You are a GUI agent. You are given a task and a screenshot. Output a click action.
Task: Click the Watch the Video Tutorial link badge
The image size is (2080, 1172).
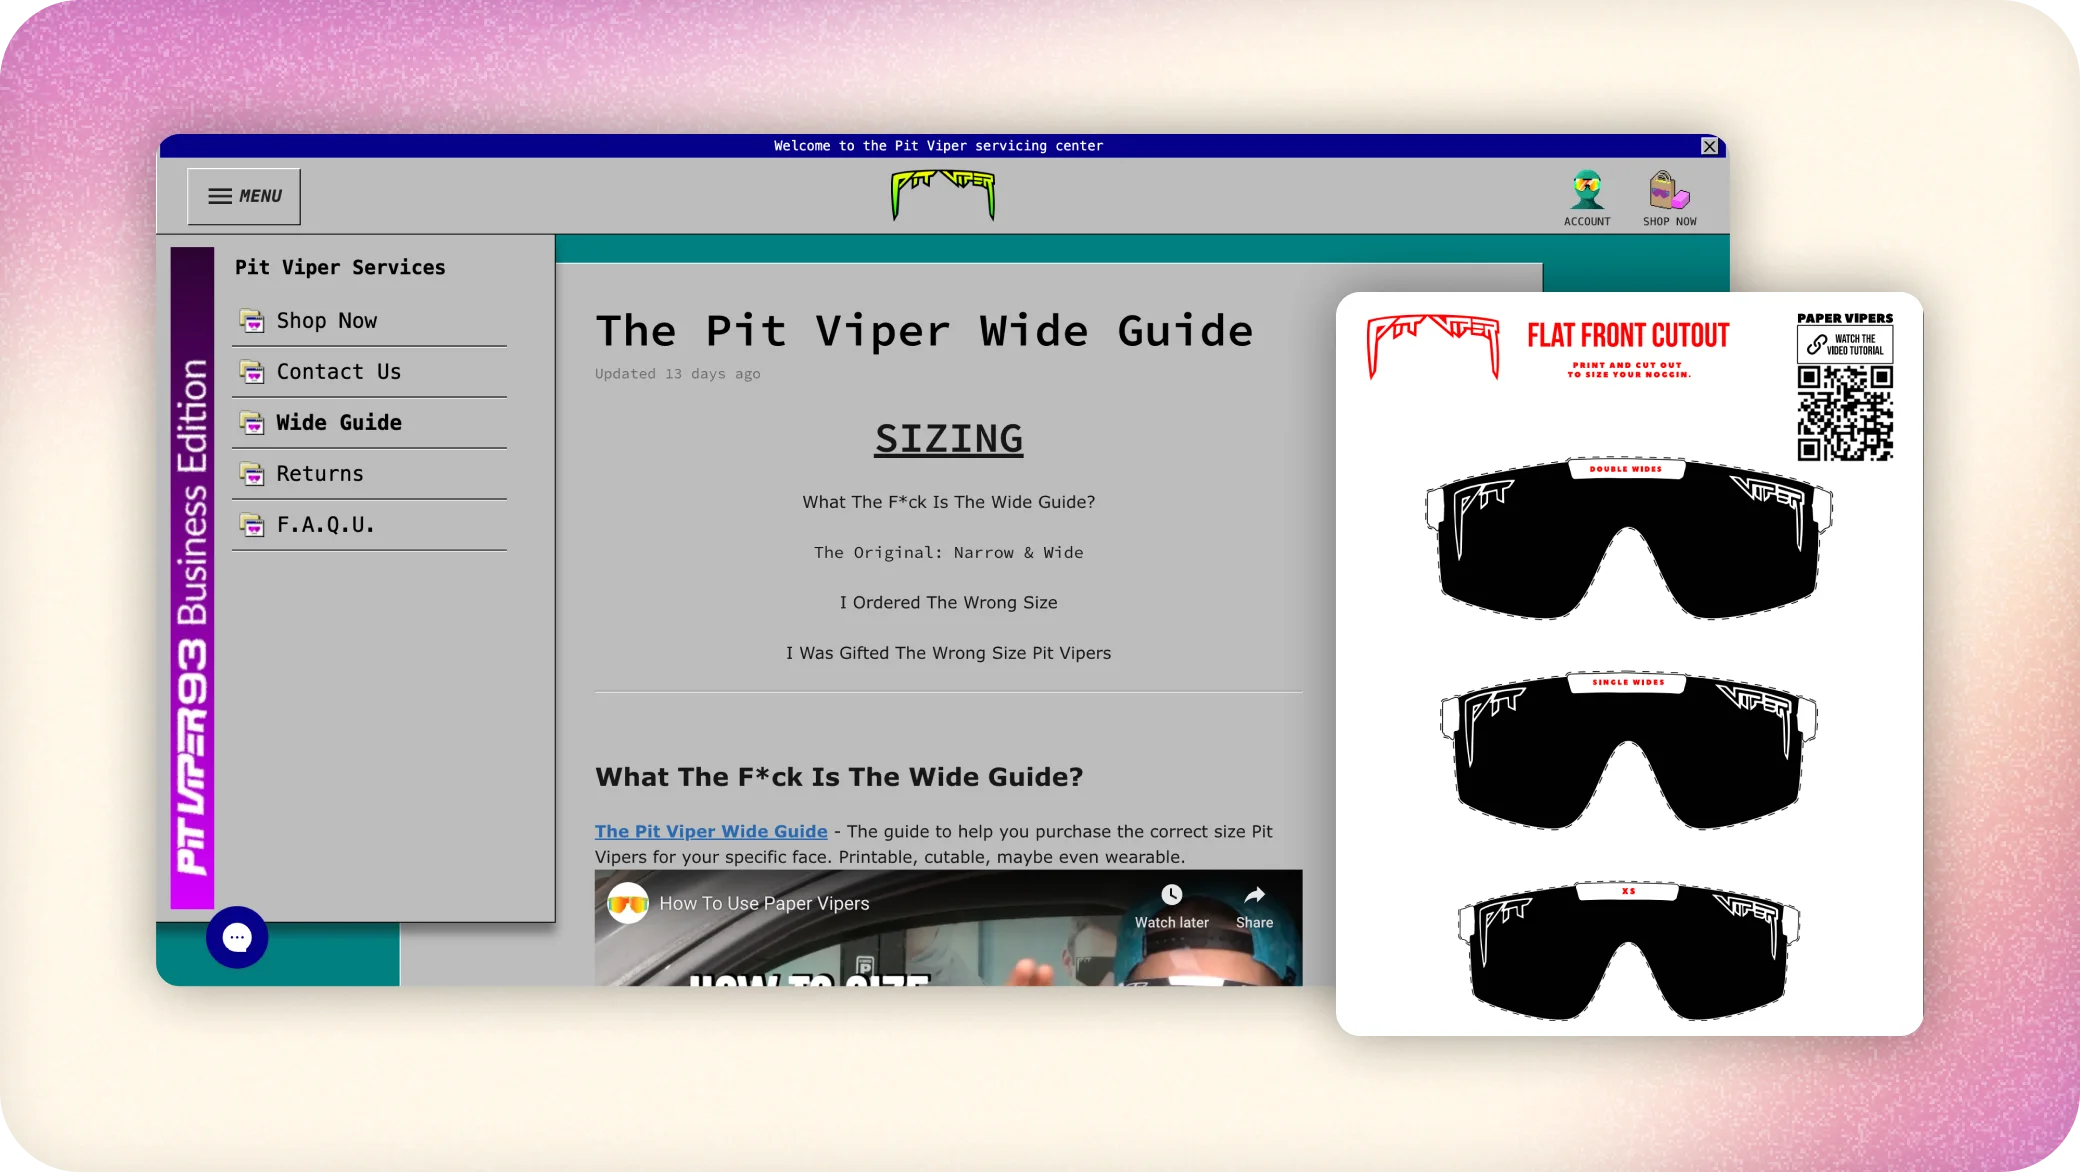point(1844,345)
